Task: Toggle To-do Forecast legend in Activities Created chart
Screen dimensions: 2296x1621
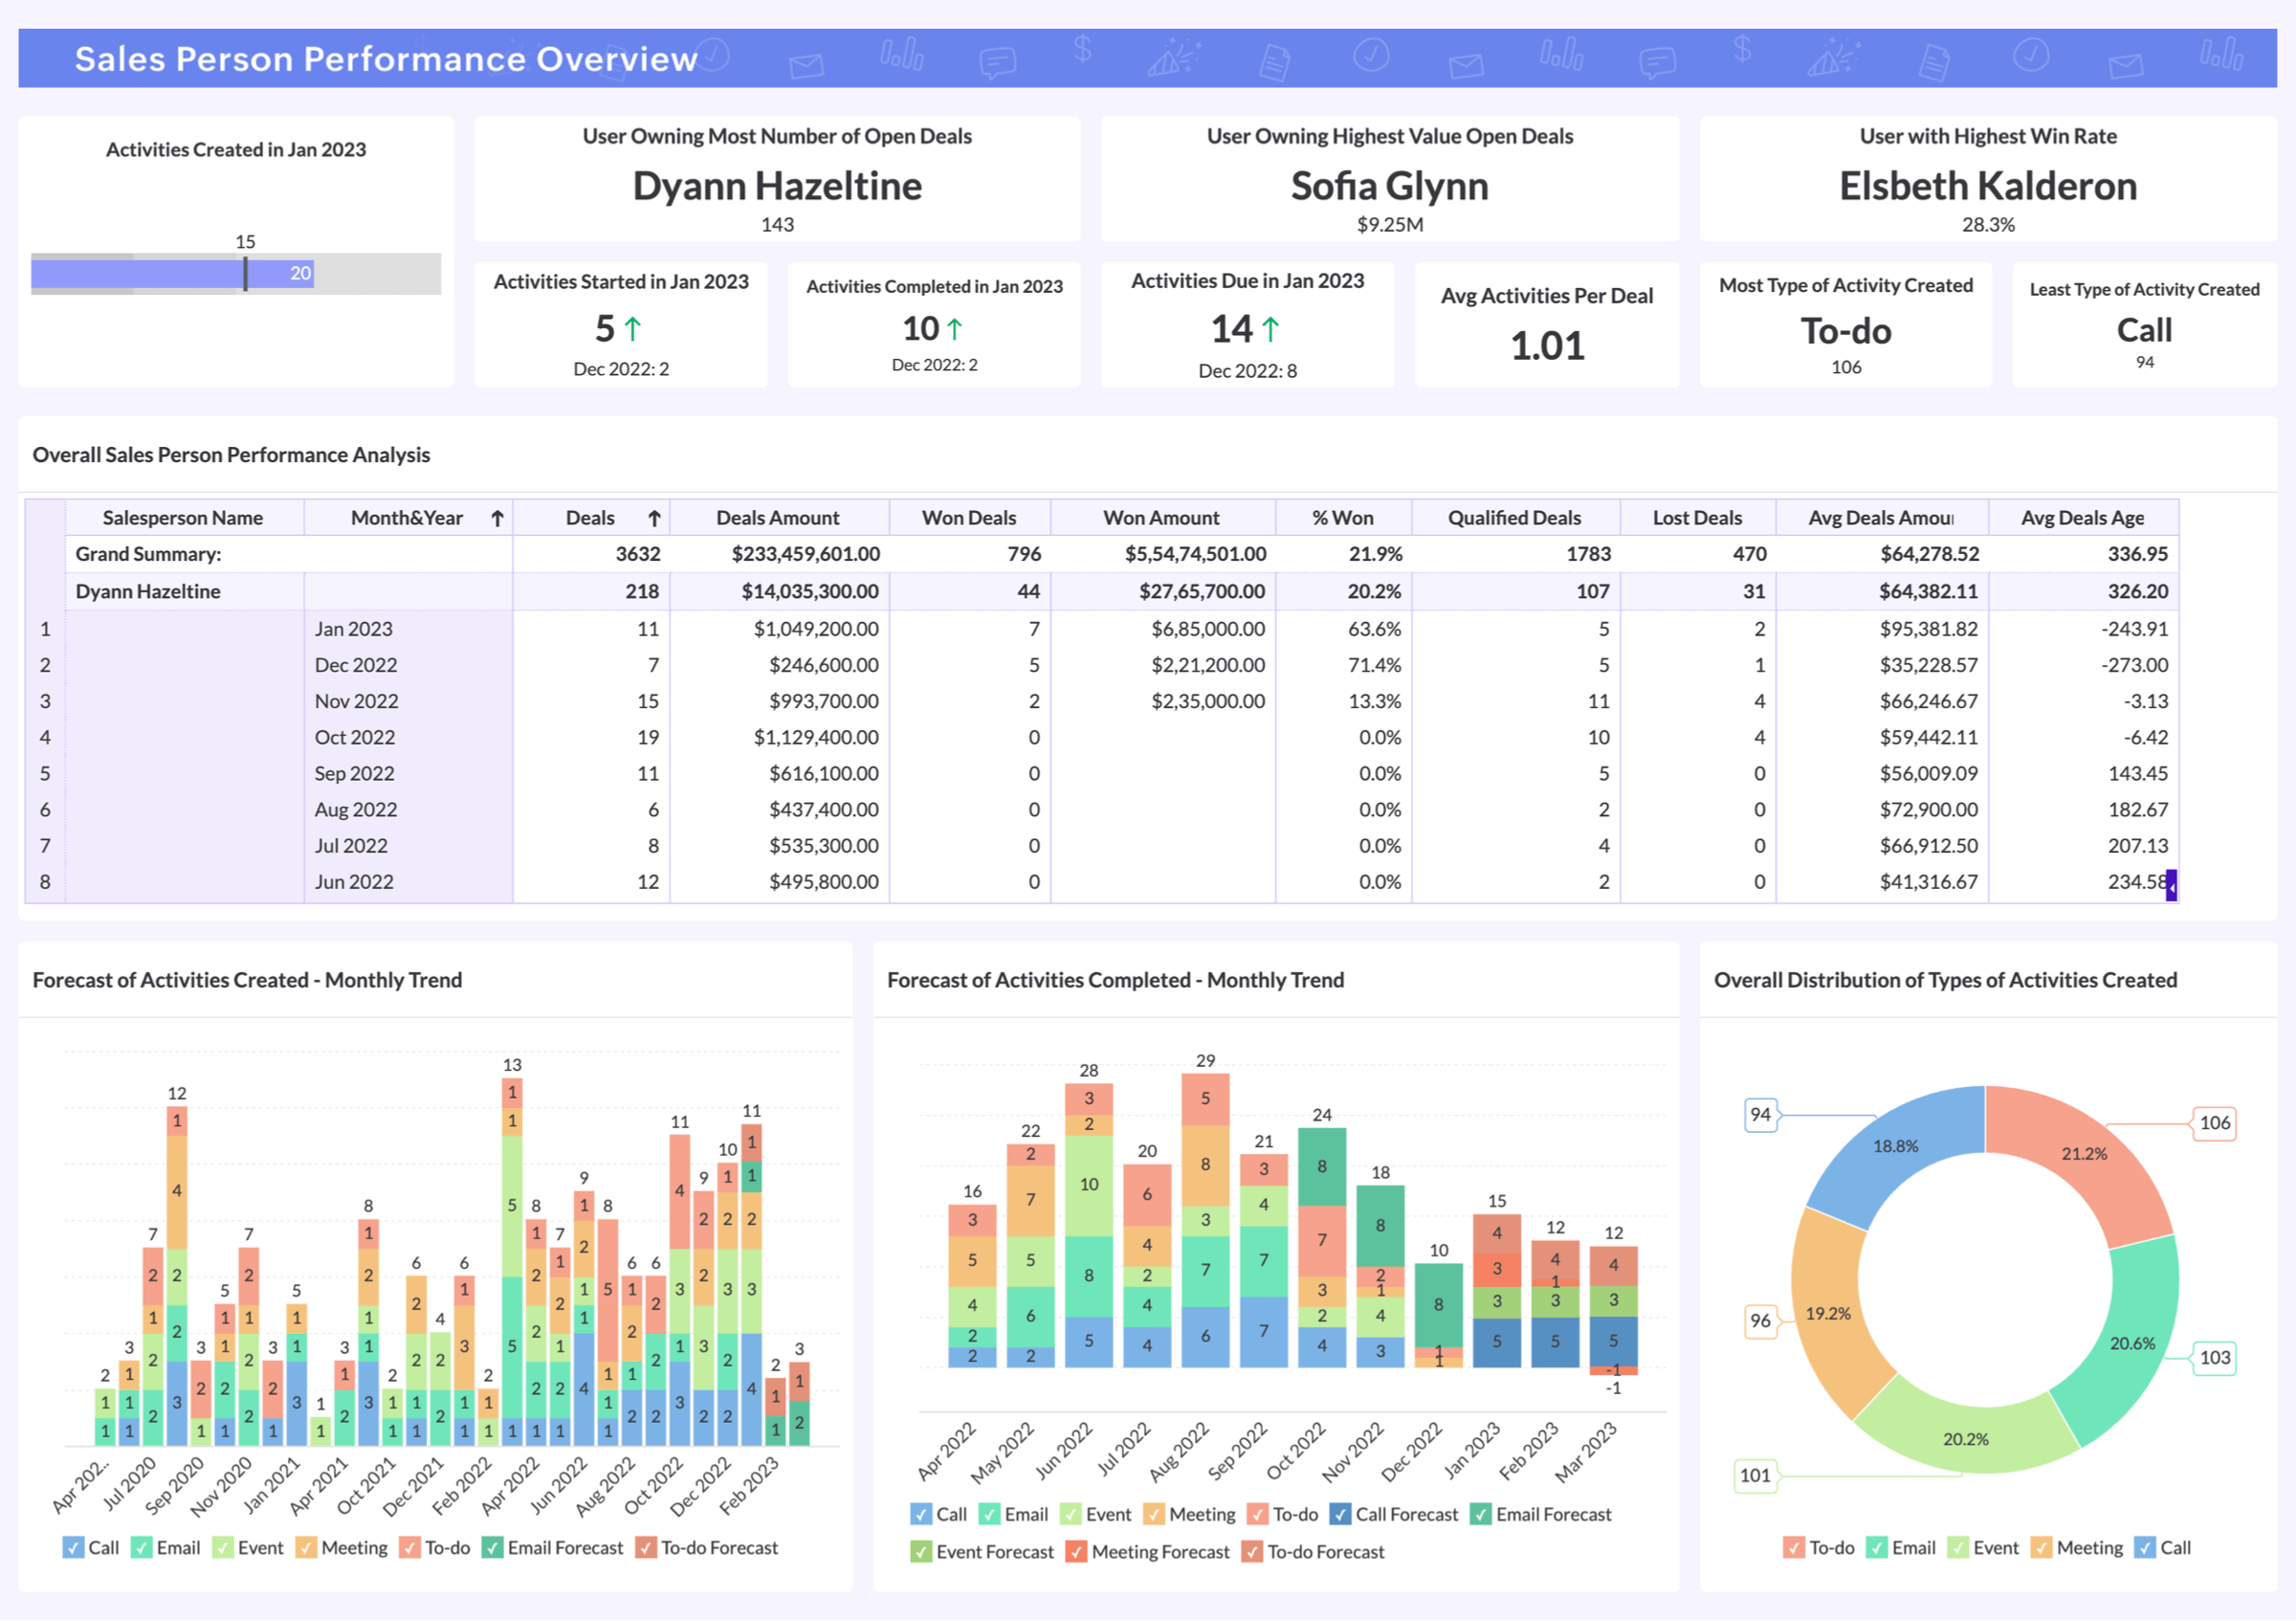Action: click(x=706, y=1547)
